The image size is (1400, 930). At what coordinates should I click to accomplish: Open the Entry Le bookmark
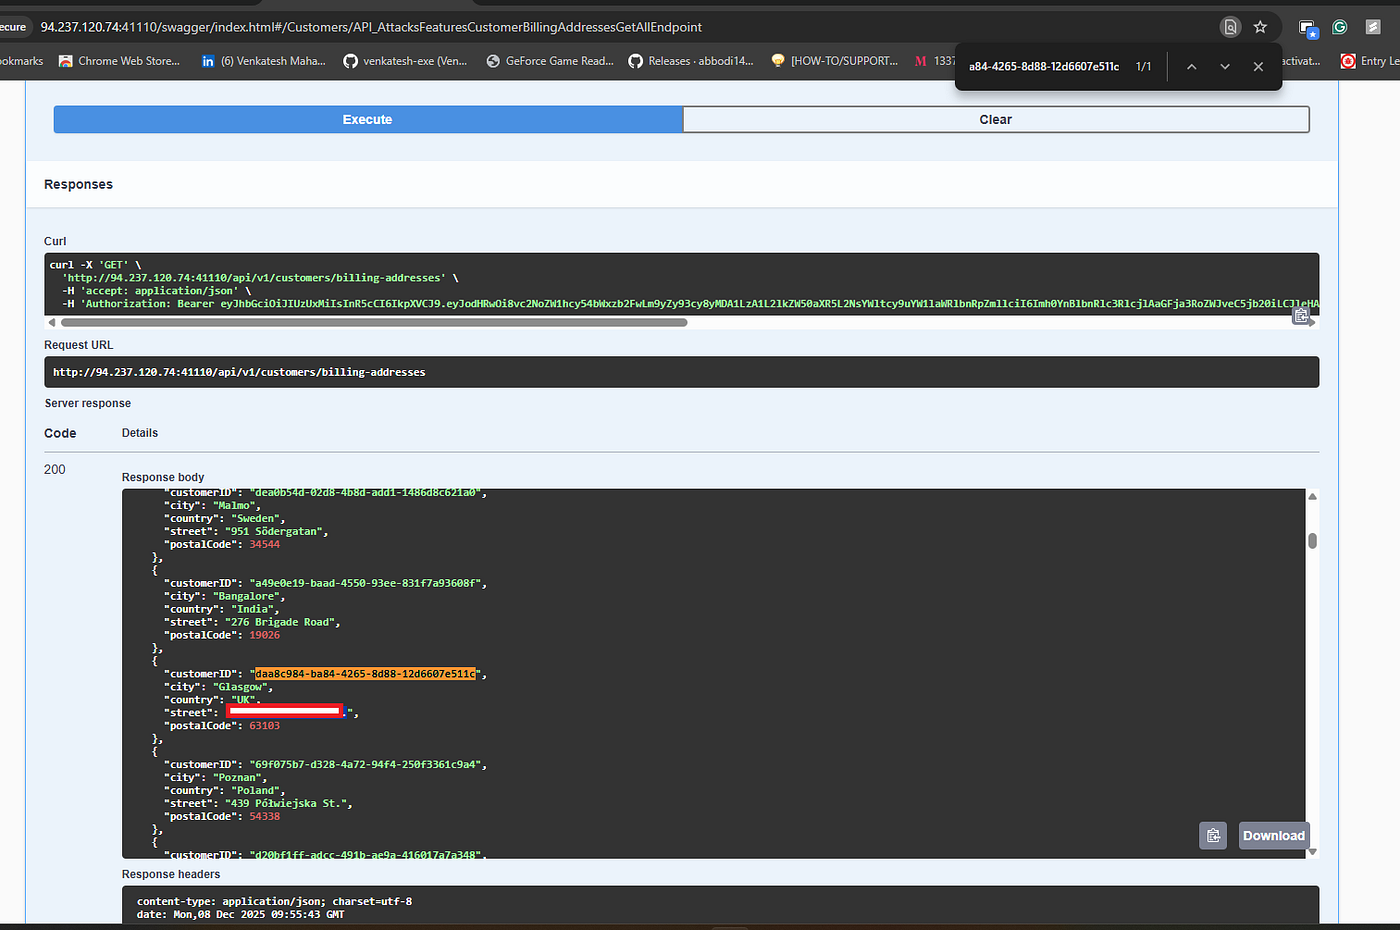pyautogui.click(x=1370, y=61)
